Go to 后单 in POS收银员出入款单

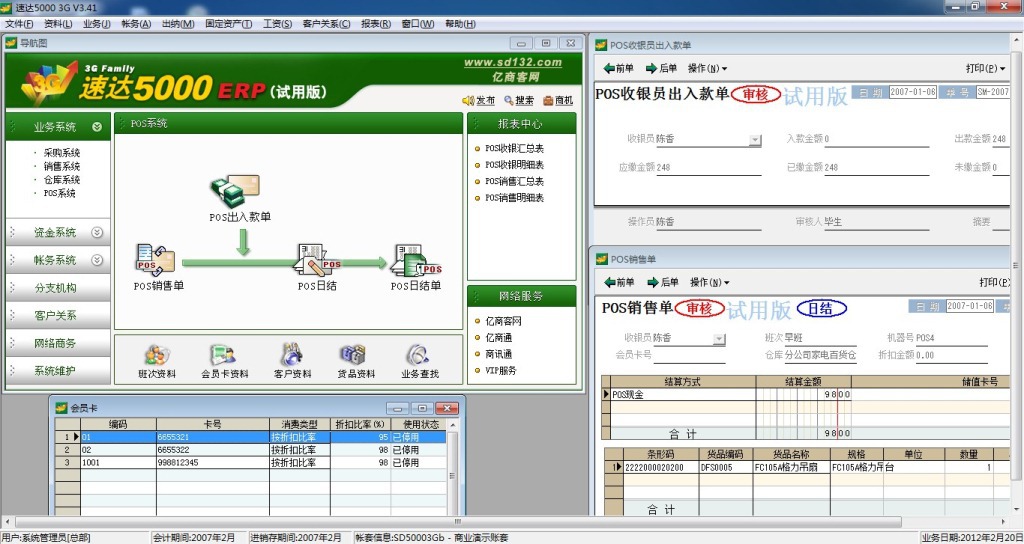[661, 68]
